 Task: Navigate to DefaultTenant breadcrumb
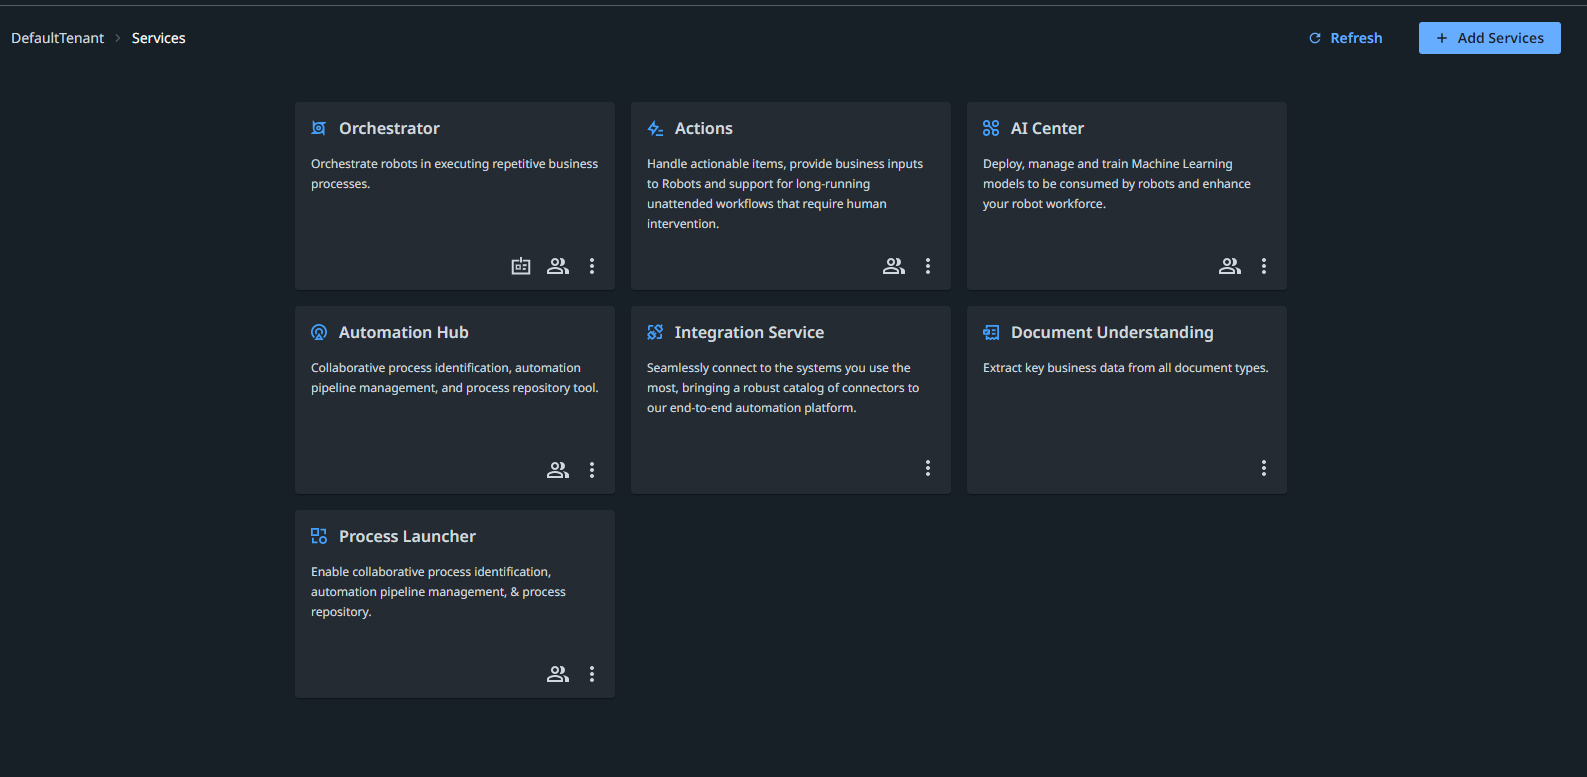click(x=58, y=38)
